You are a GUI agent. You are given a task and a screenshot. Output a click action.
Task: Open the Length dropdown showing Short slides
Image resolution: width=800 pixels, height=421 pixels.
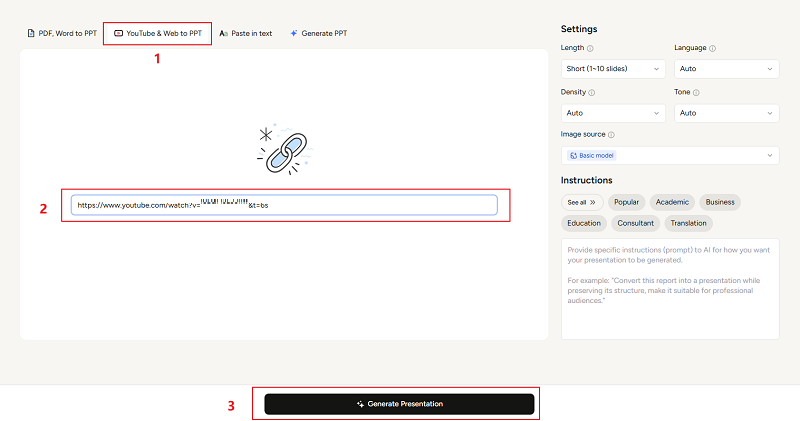[x=613, y=69]
